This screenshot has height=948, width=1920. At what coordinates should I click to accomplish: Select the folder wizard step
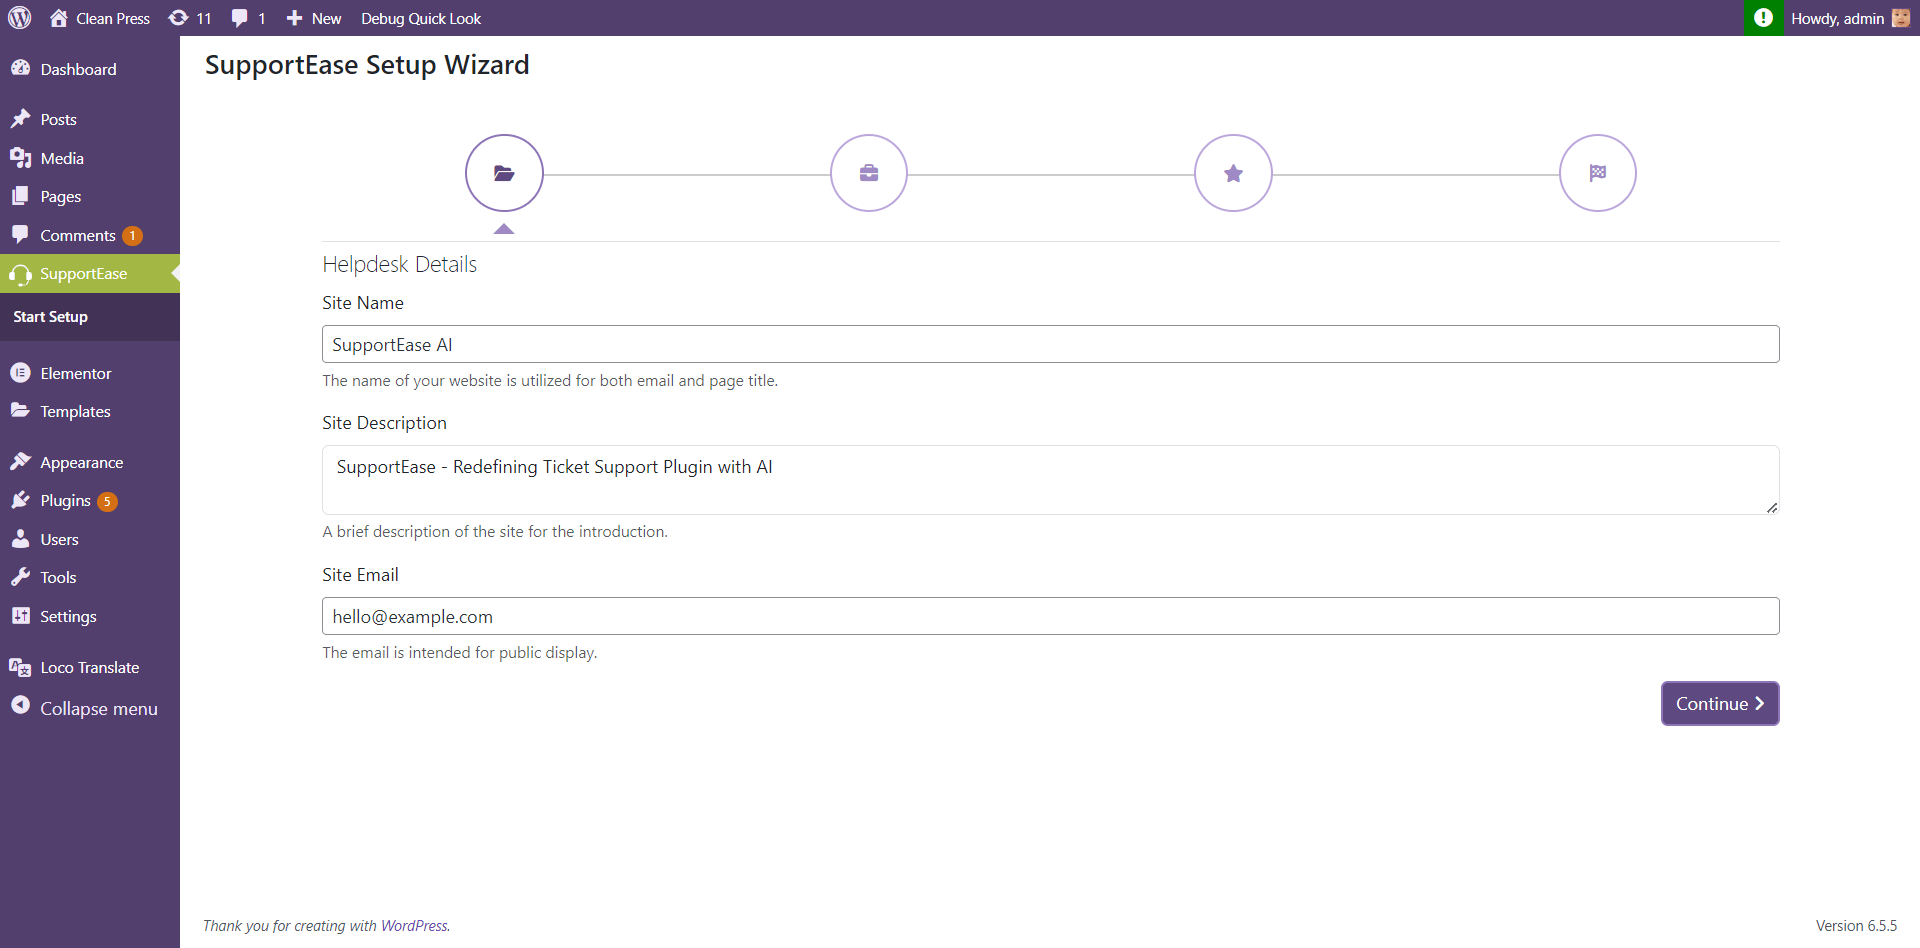pos(504,173)
